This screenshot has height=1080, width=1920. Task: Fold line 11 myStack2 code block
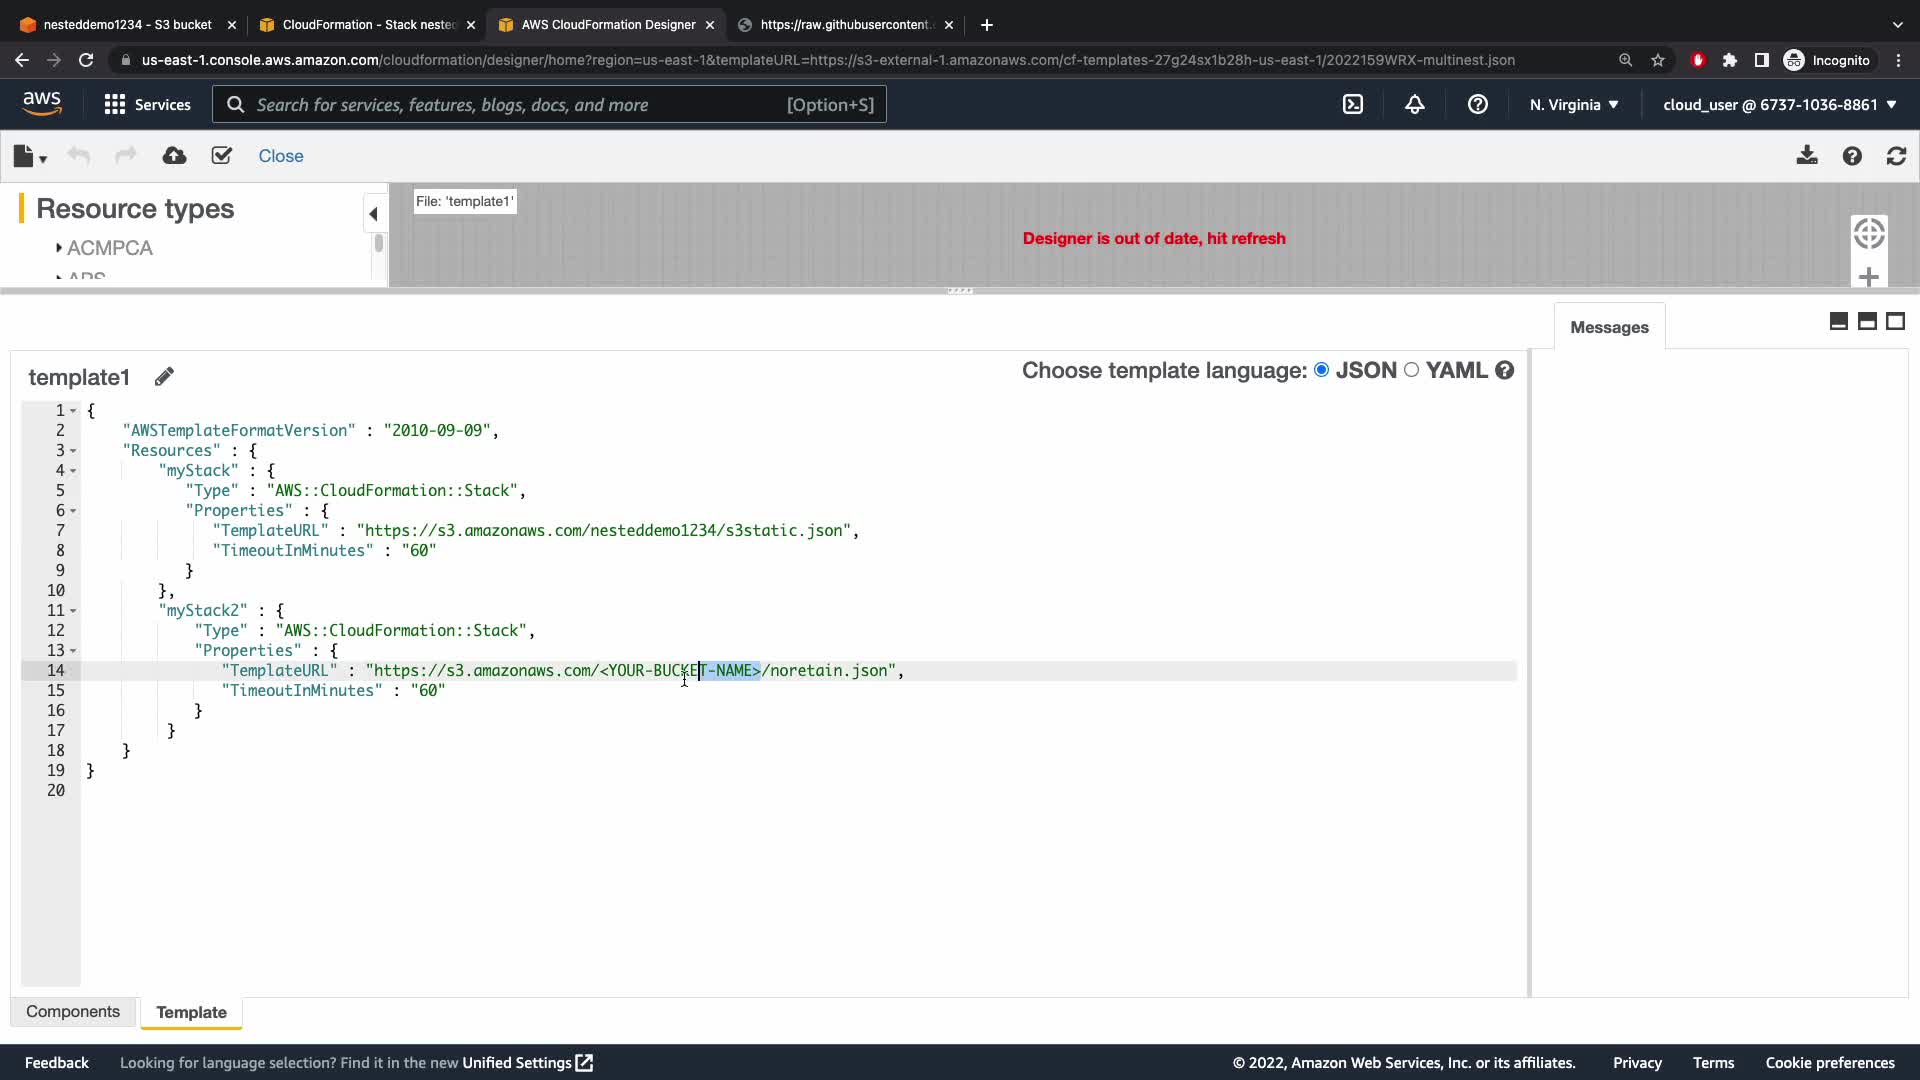pyautogui.click(x=73, y=611)
